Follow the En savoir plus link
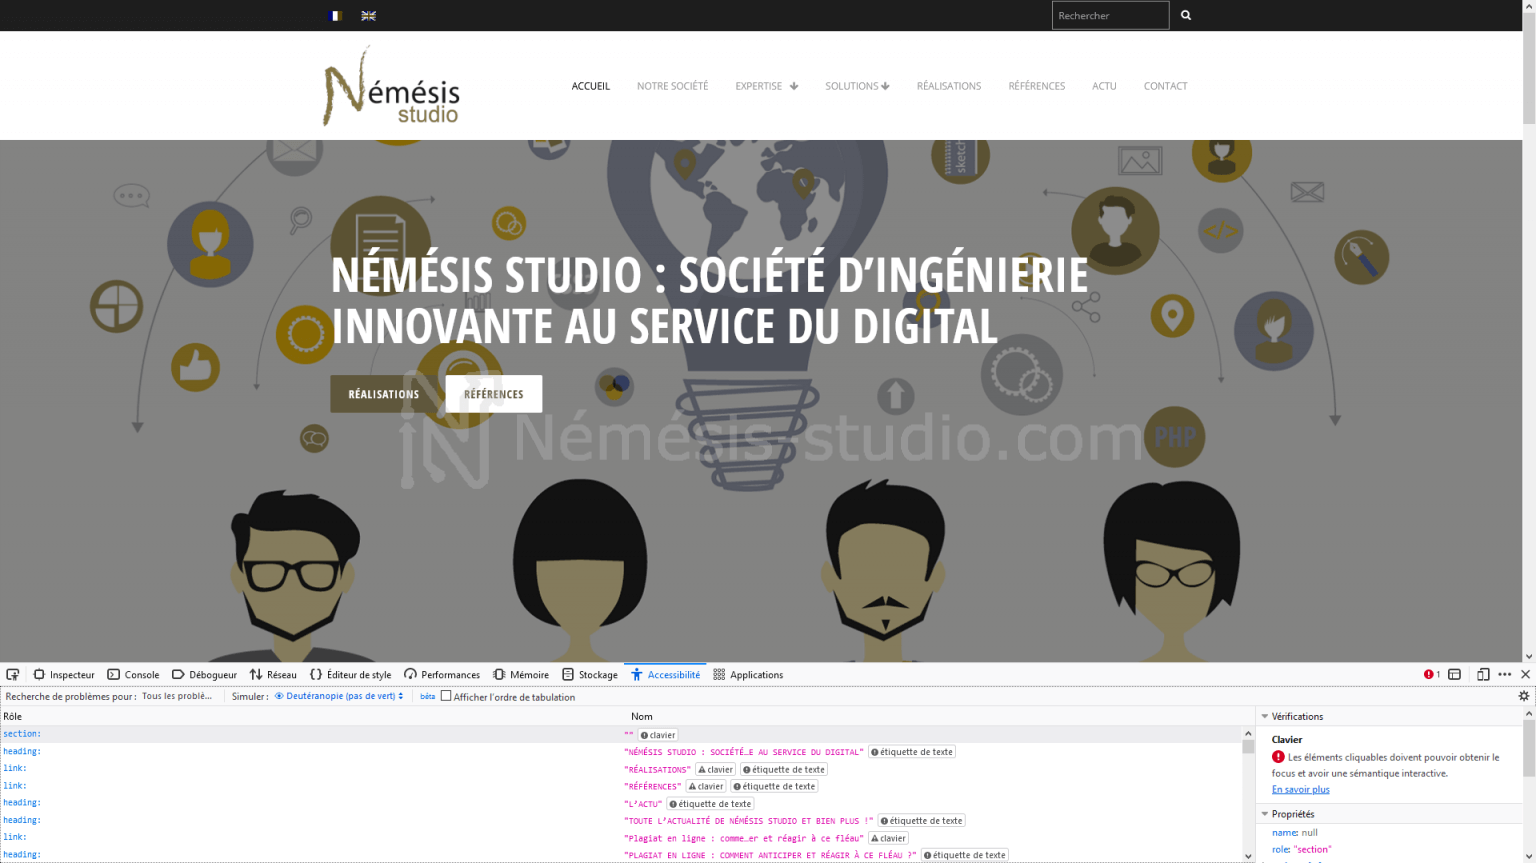This screenshot has width=1536, height=863. pyautogui.click(x=1299, y=789)
